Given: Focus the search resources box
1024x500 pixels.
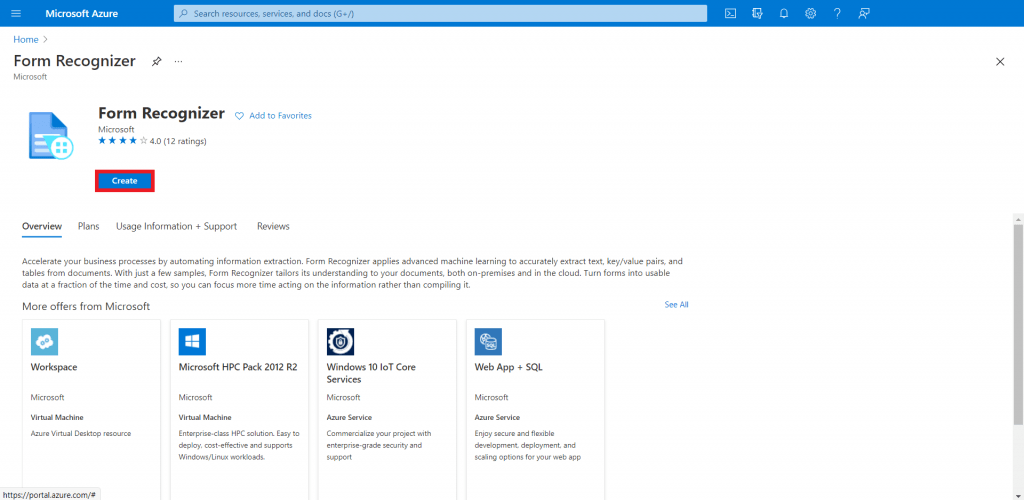Looking at the screenshot, I should pyautogui.click(x=440, y=13).
